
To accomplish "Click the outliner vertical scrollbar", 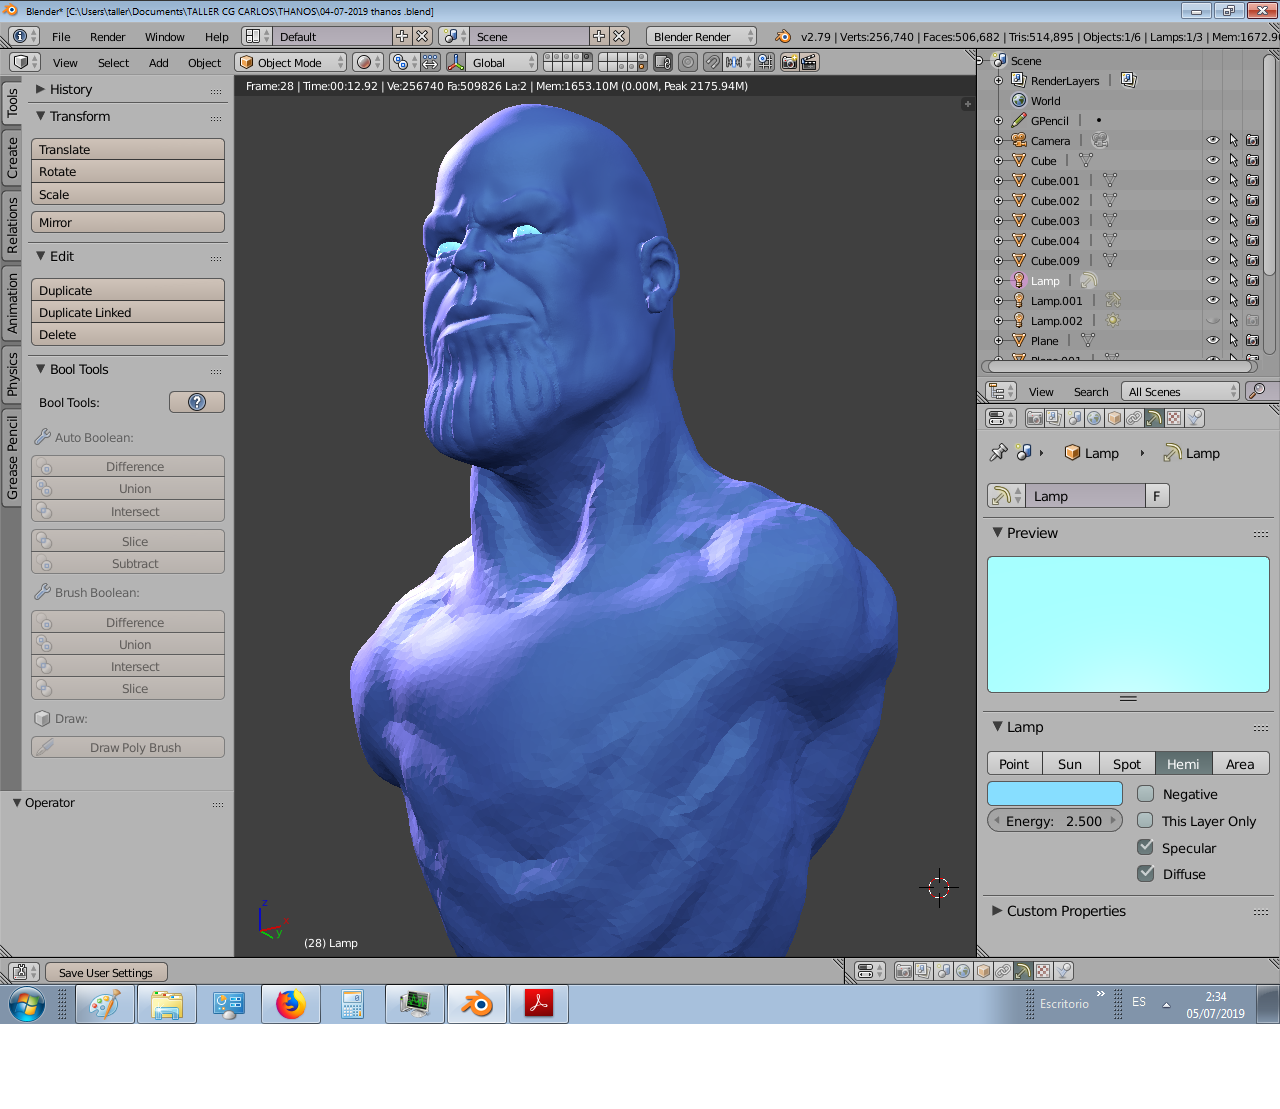I will (1270, 165).
